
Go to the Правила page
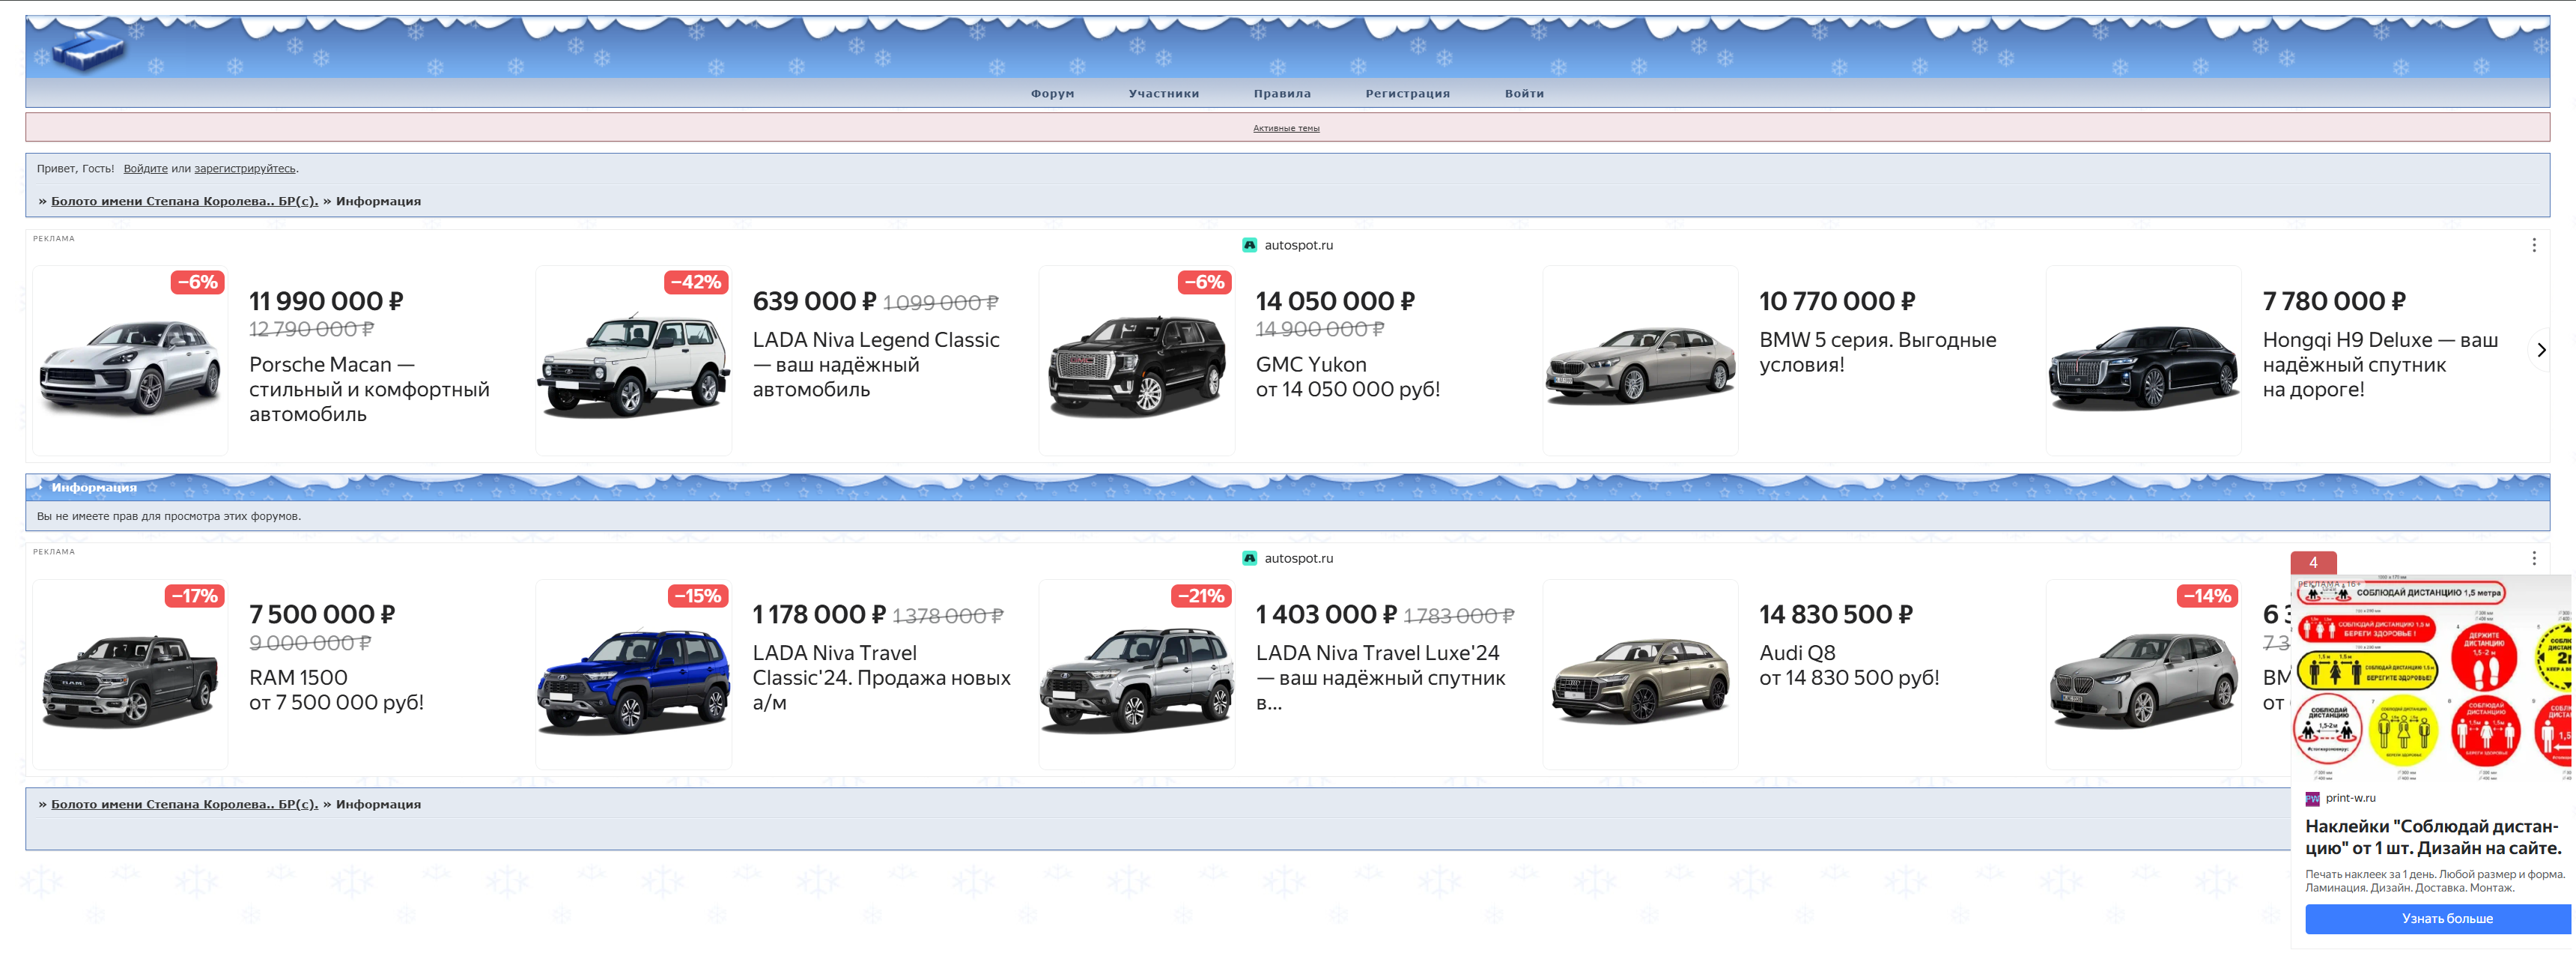(x=1281, y=94)
